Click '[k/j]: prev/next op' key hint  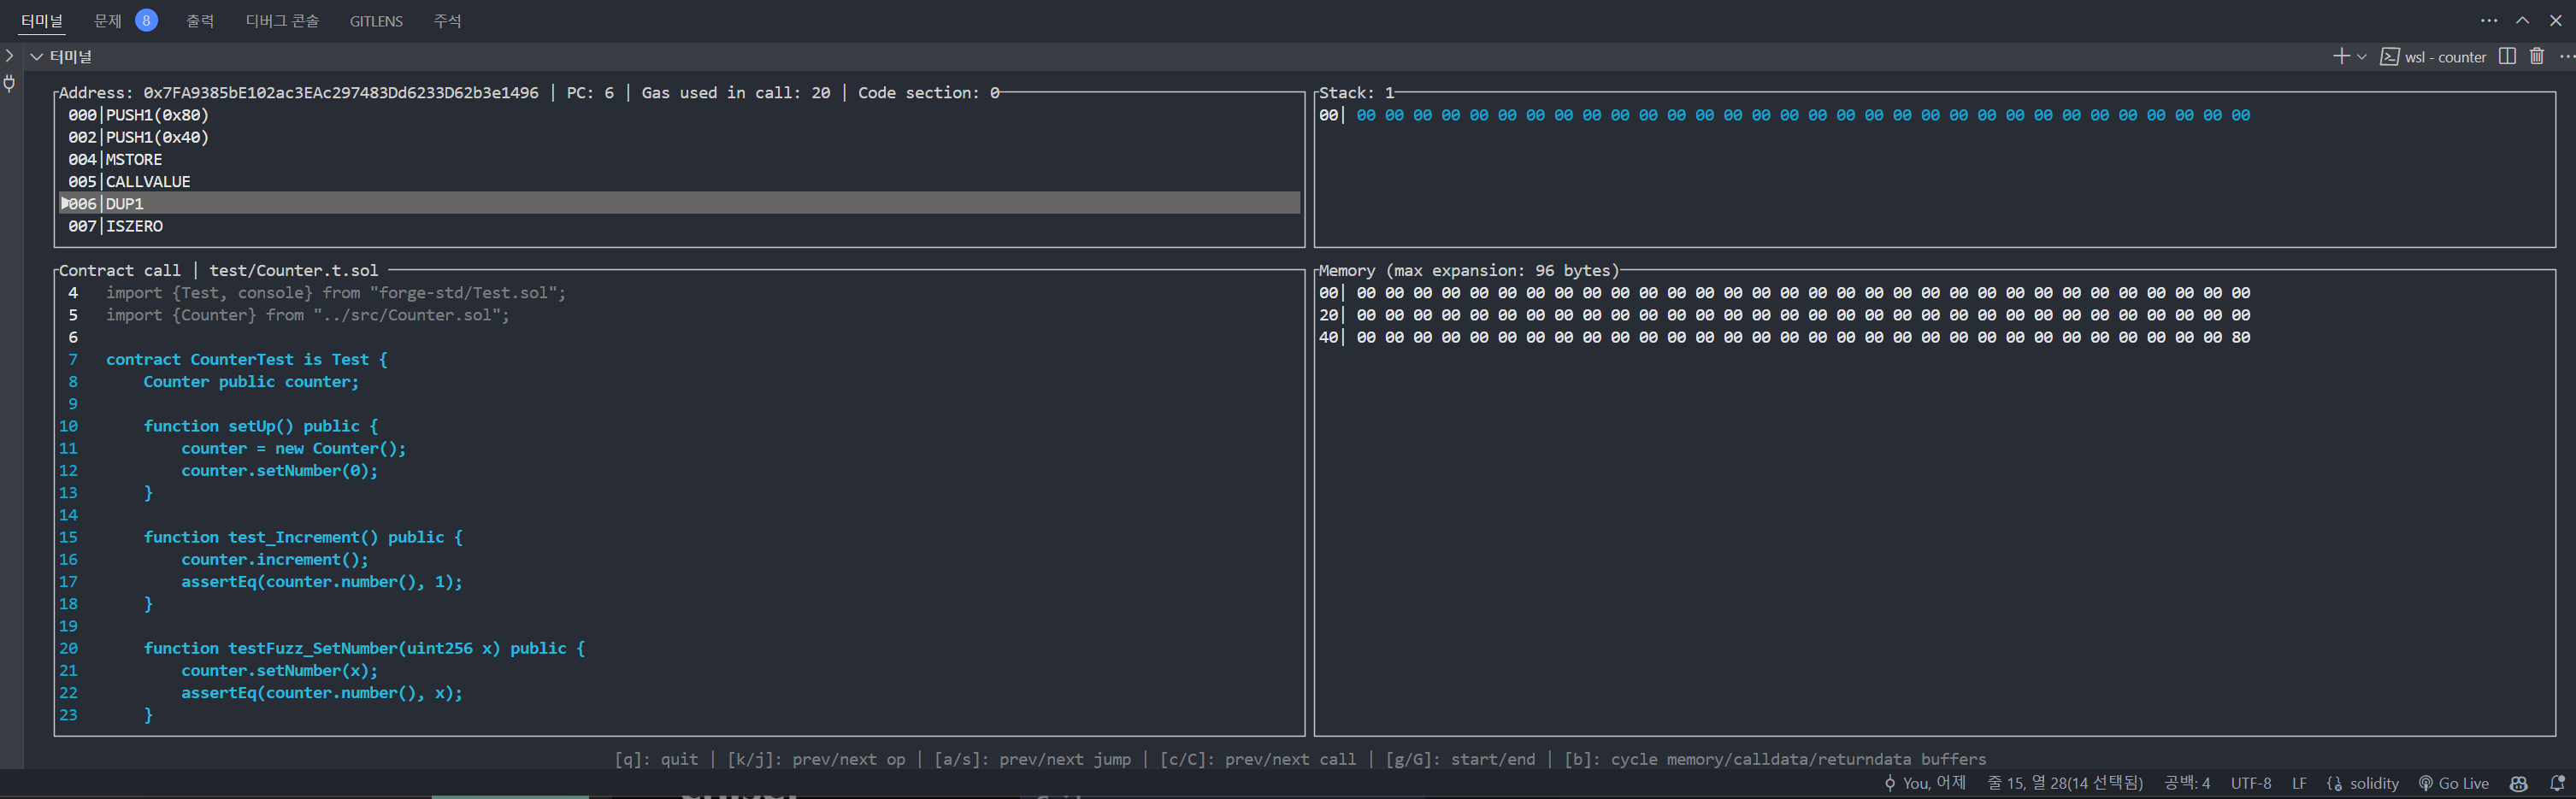pyautogui.click(x=816, y=760)
